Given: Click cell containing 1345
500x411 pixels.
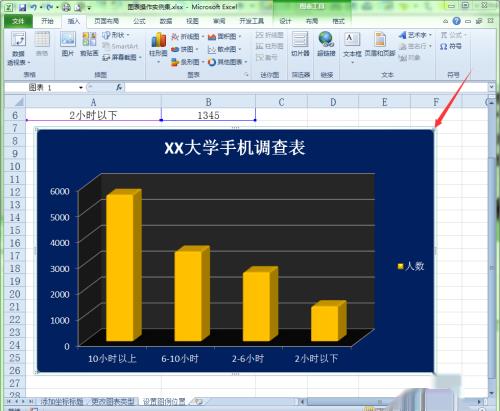Looking at the screenshot, I should click(208, 115).
